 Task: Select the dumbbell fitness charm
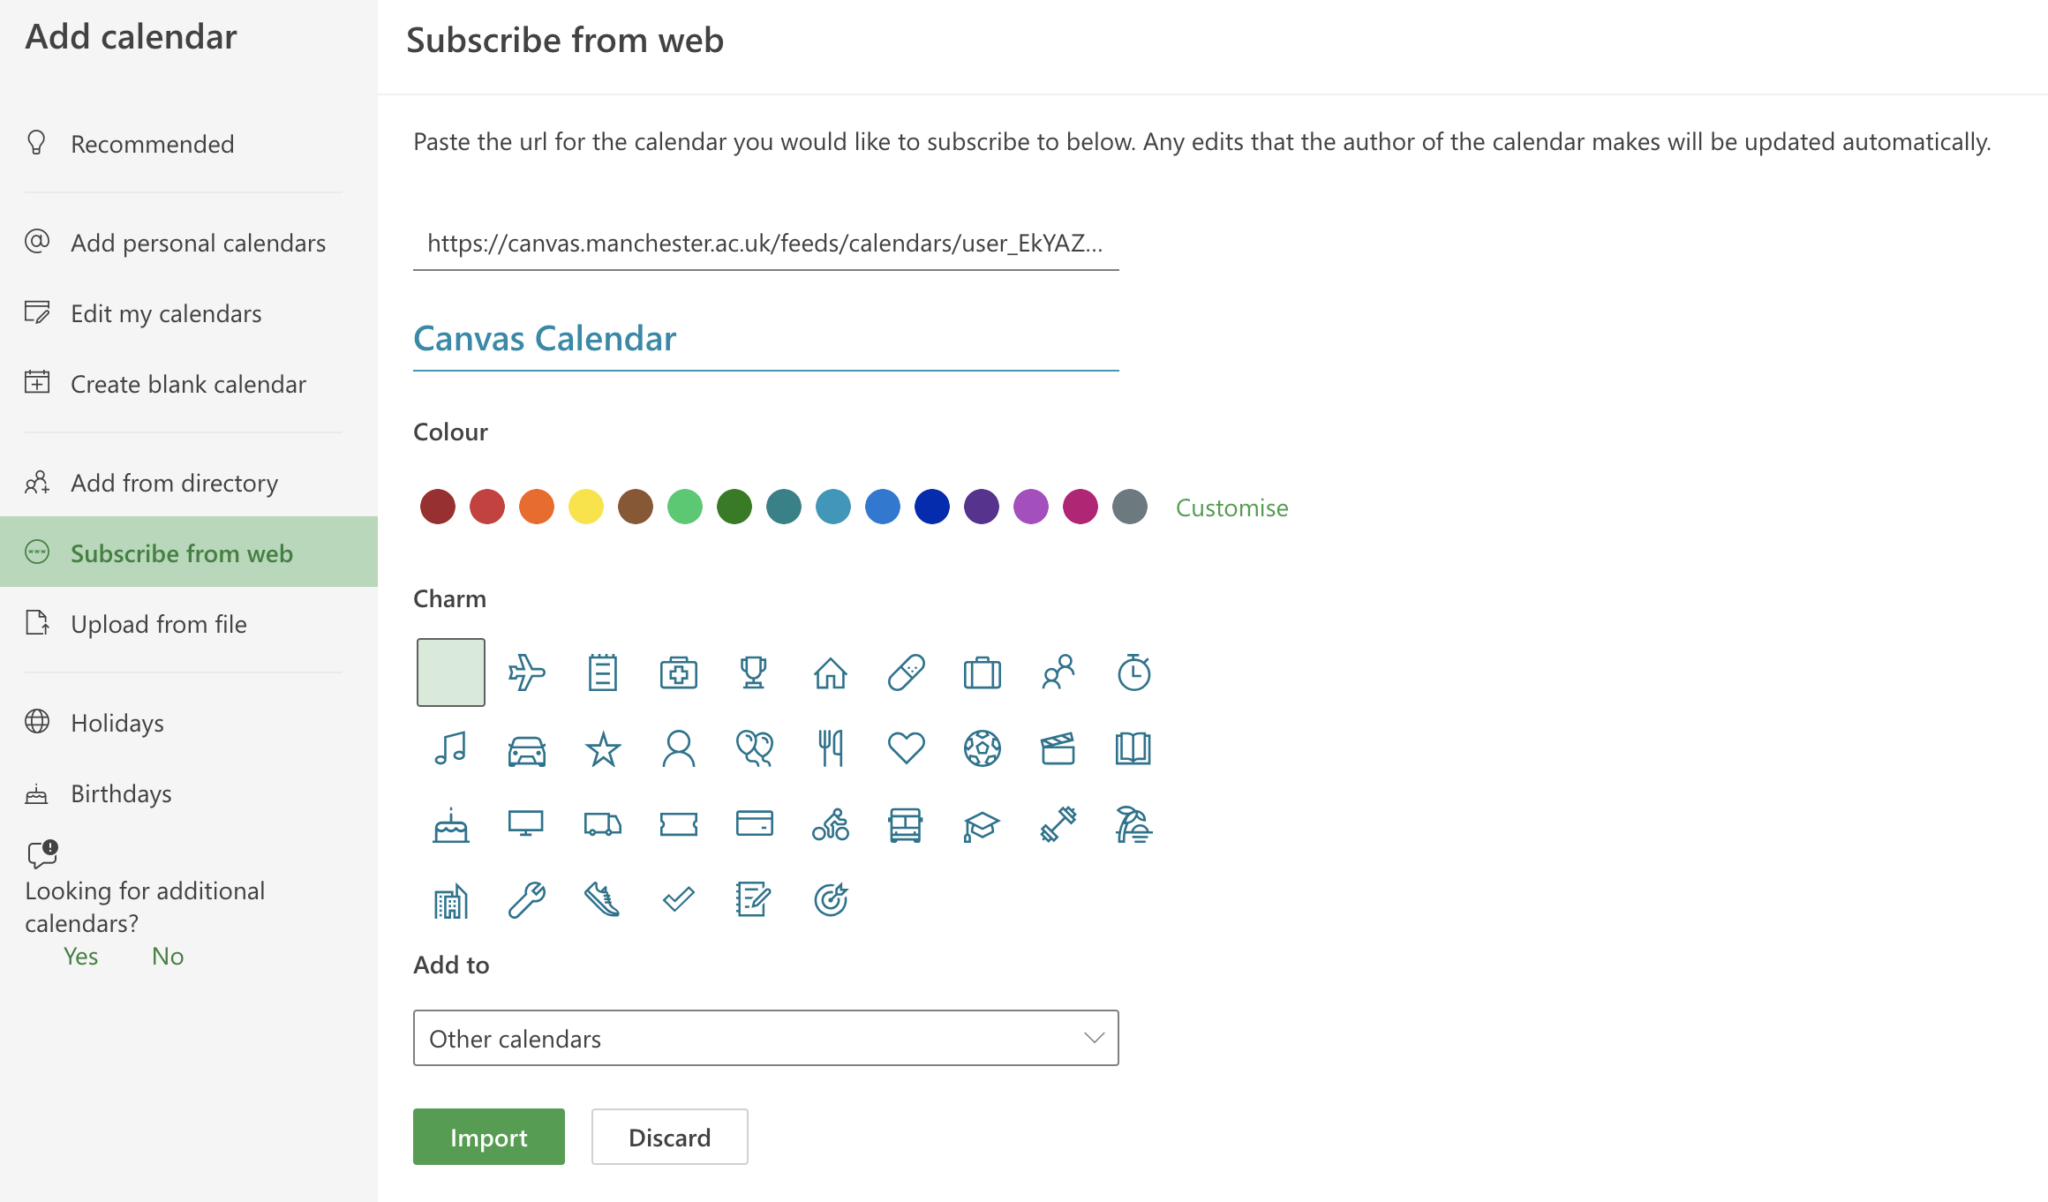1058,824
